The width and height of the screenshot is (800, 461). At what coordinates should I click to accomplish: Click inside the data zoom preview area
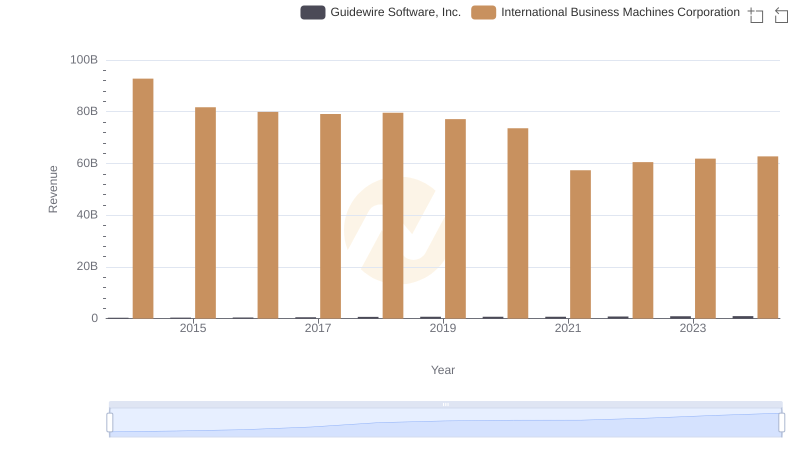point(445,423)
